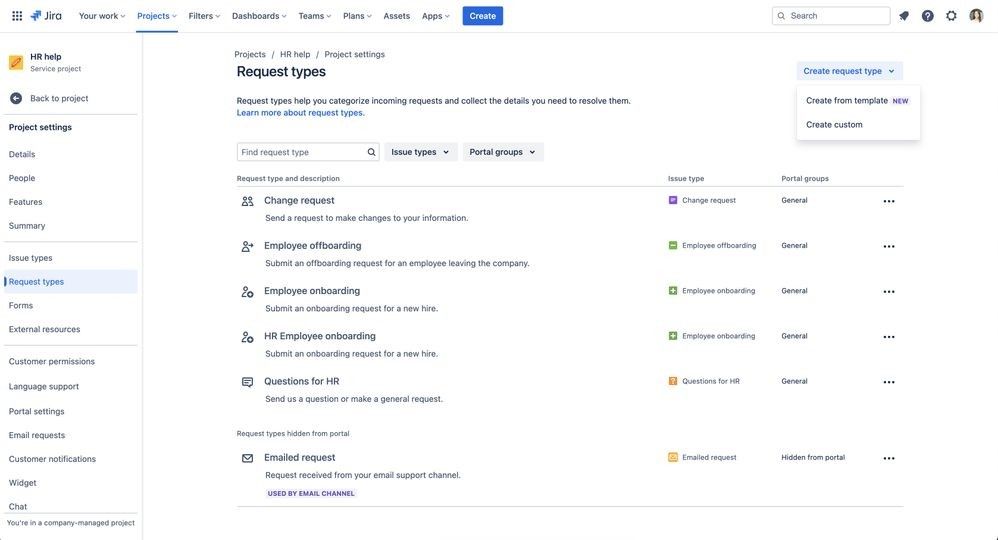Click the Back to project arrow icon
Screen dimensions: 998x540
16,98
